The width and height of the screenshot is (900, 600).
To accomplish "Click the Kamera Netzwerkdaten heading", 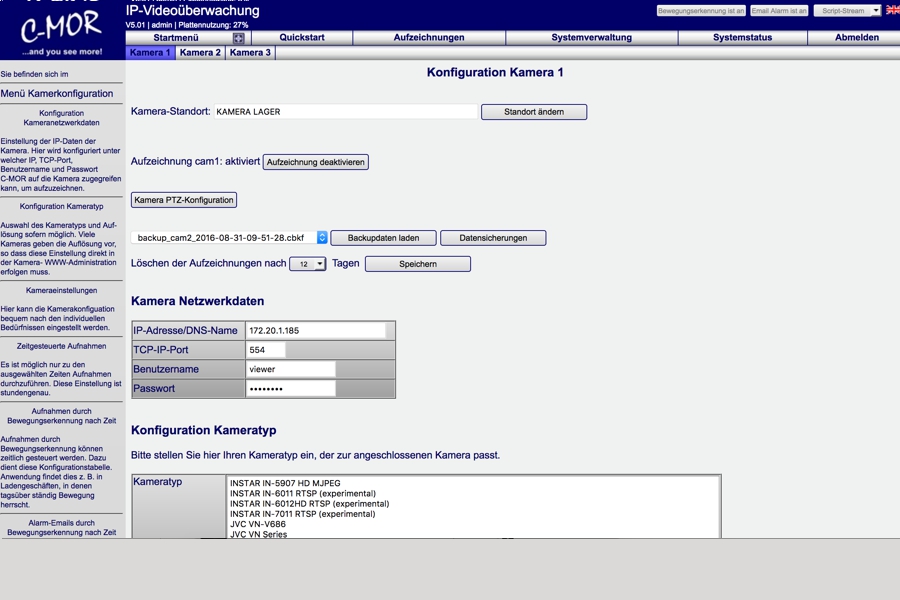I will [x=197, y=301].
